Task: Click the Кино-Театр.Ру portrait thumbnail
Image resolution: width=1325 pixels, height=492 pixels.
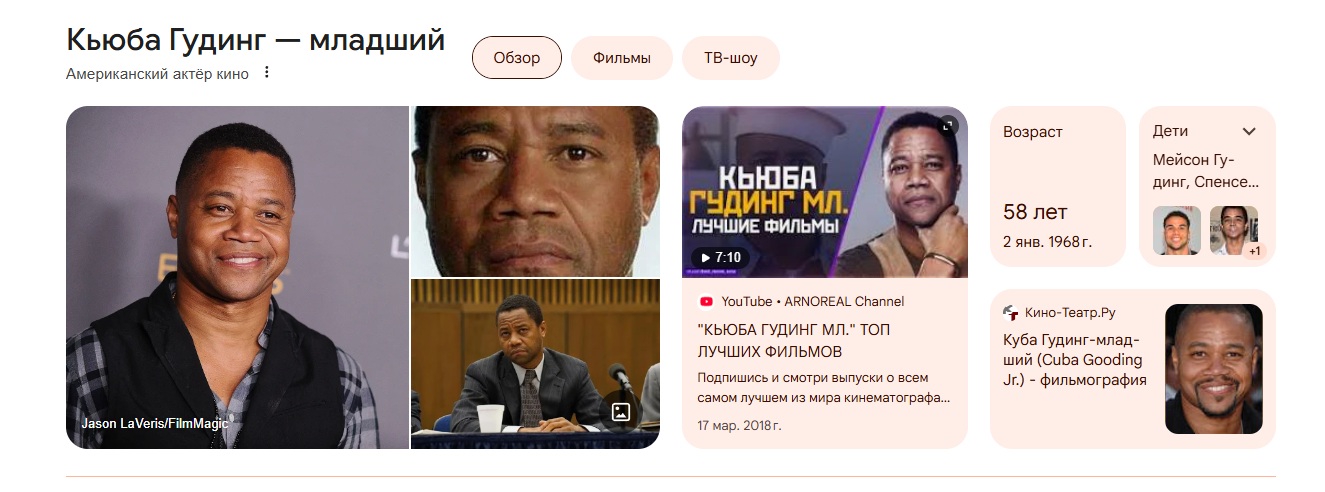Action: [x=1214, y=369]
